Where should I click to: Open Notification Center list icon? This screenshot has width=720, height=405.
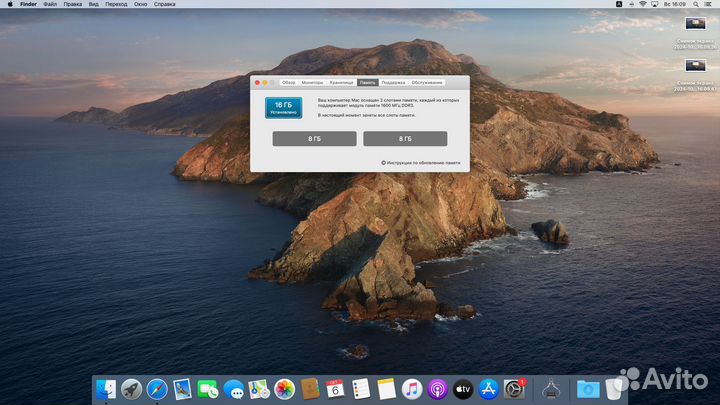(x=709, y=4)
